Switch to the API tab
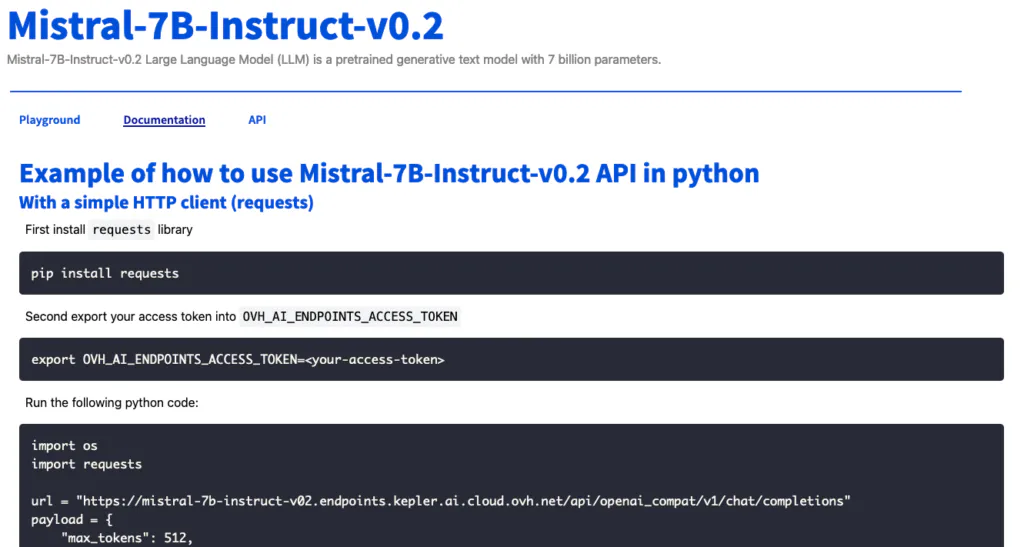This screenshot has width=1024, height=547. [257, 120]
